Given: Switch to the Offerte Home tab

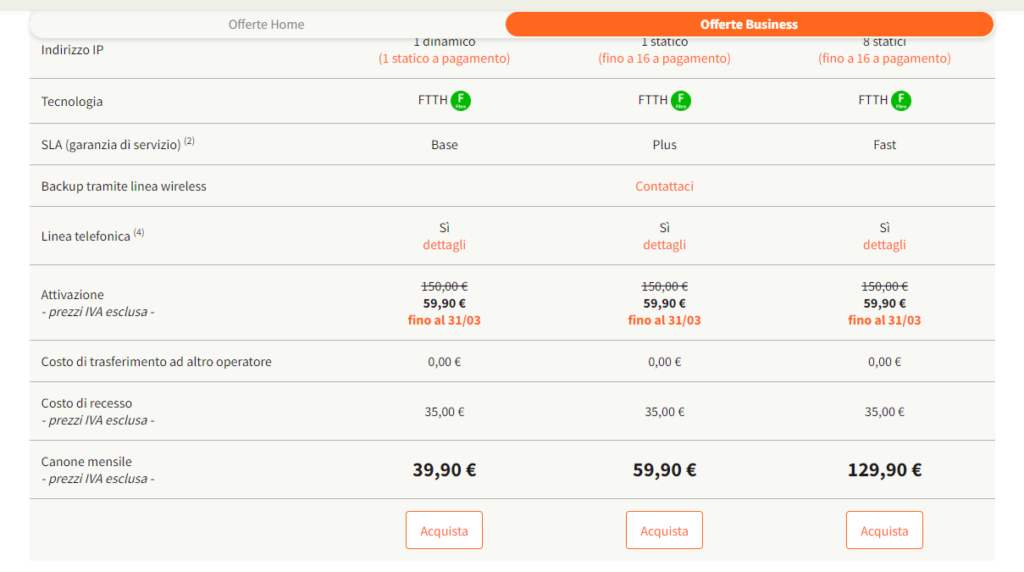Looking at the screenshot, I should click(266, 24).
